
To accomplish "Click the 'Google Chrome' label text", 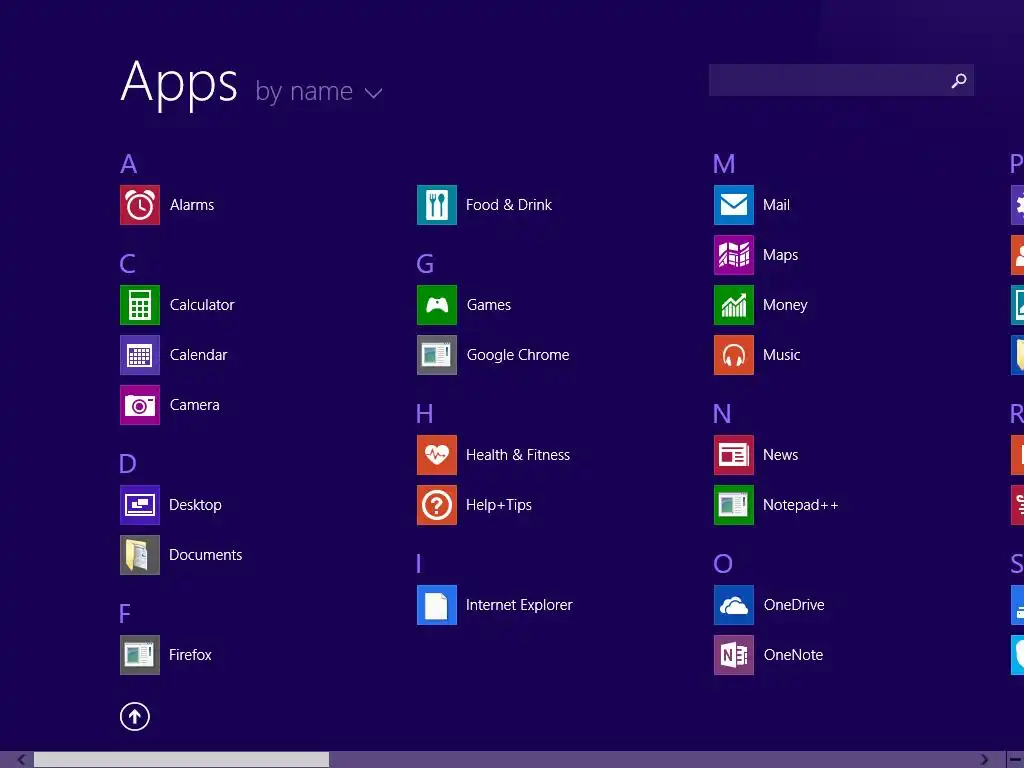I will (518, 355).
